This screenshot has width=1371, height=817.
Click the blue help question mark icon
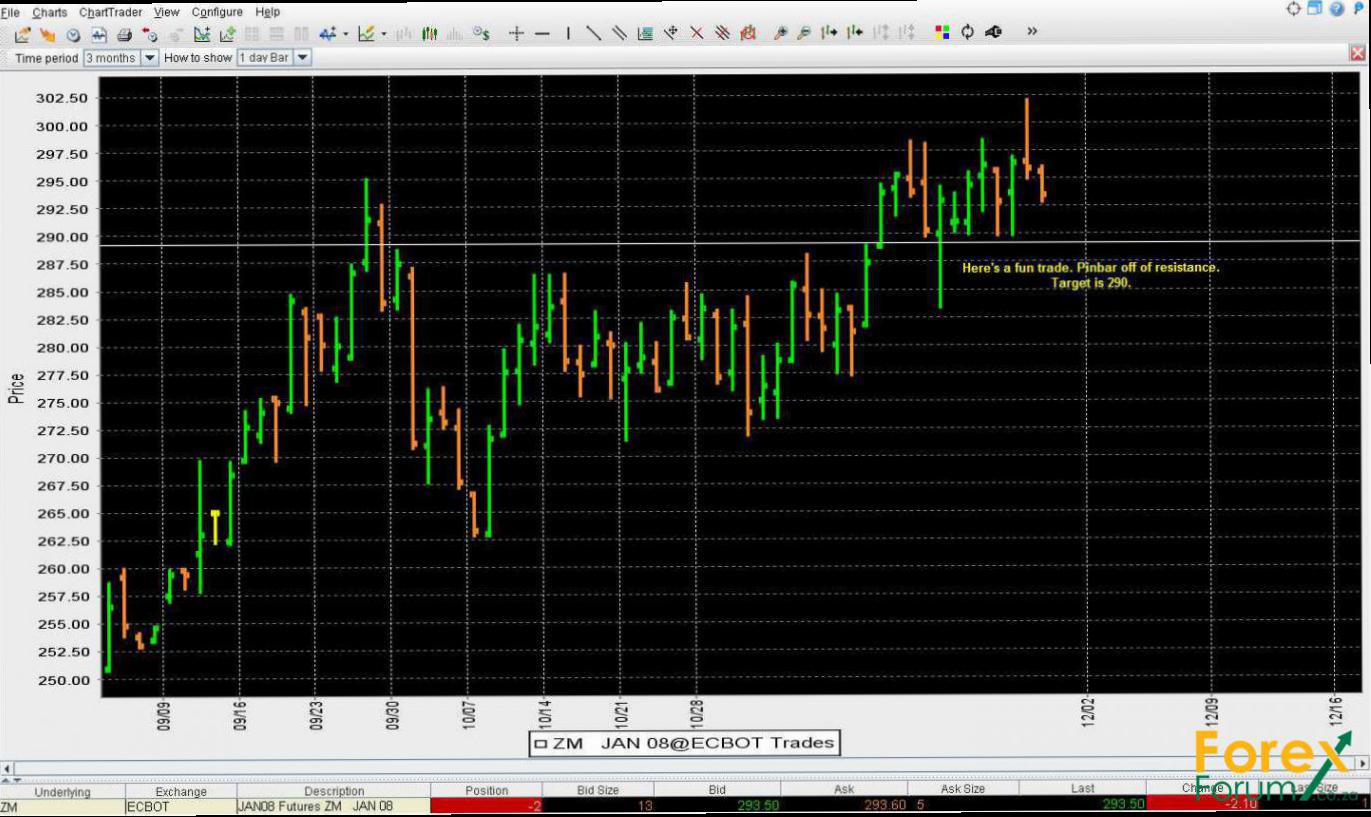[x=1337, y=10]
